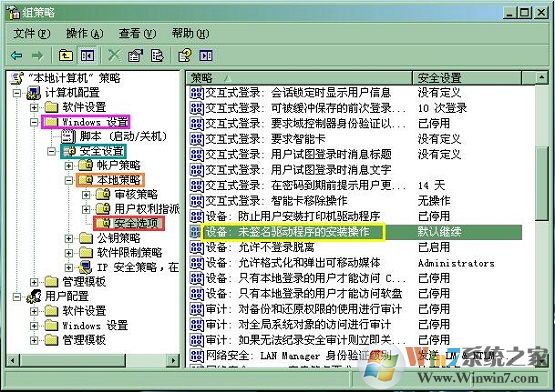Click the Up one level folder icon
Viewport: 555px width, 392px height.
point(66,56)
